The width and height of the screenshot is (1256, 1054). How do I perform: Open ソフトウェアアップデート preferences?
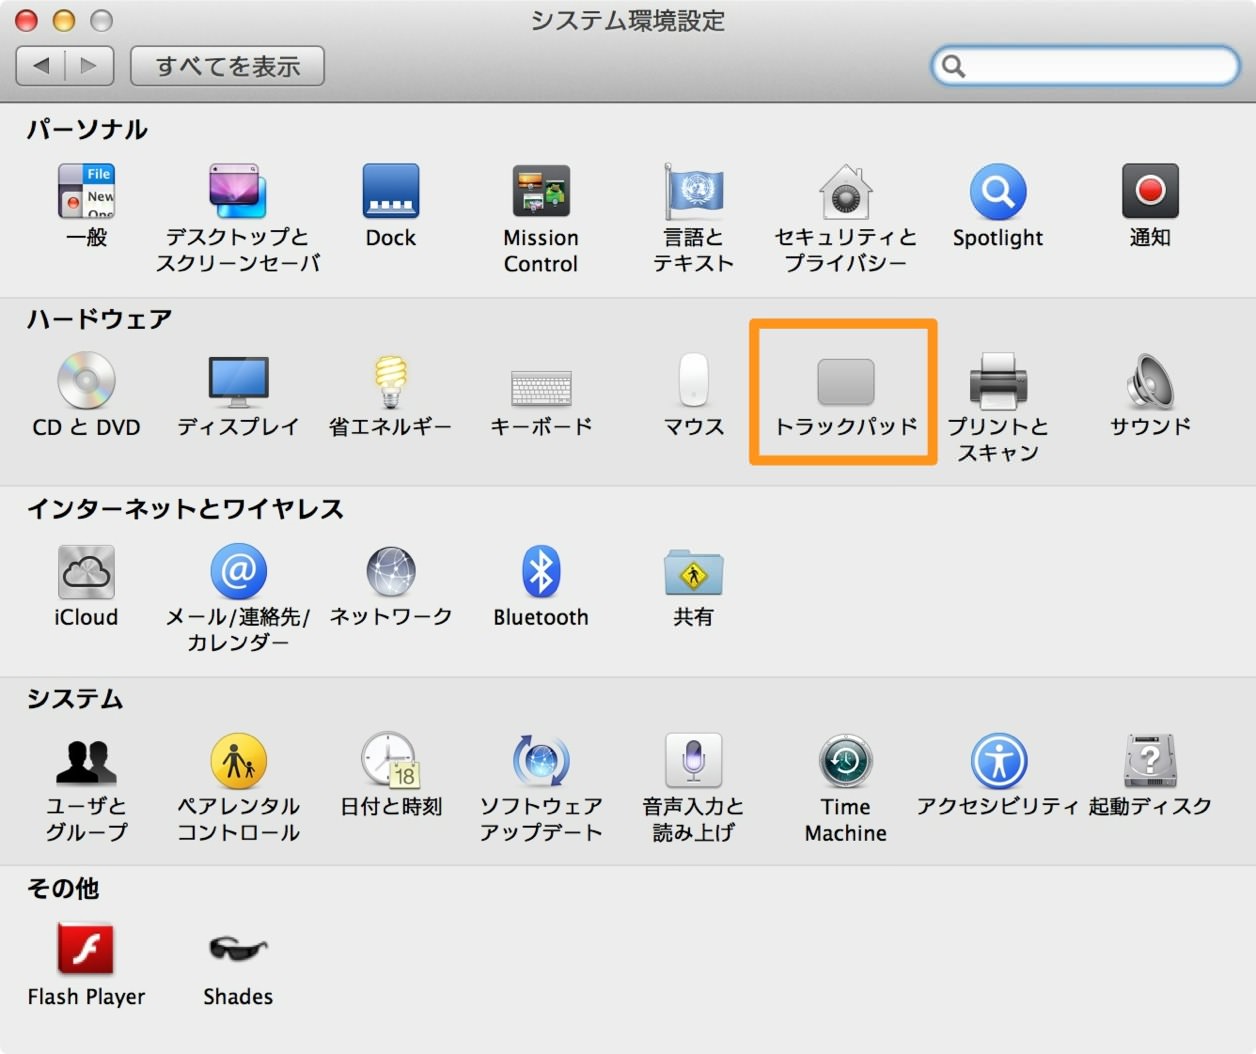pos(541,761)
